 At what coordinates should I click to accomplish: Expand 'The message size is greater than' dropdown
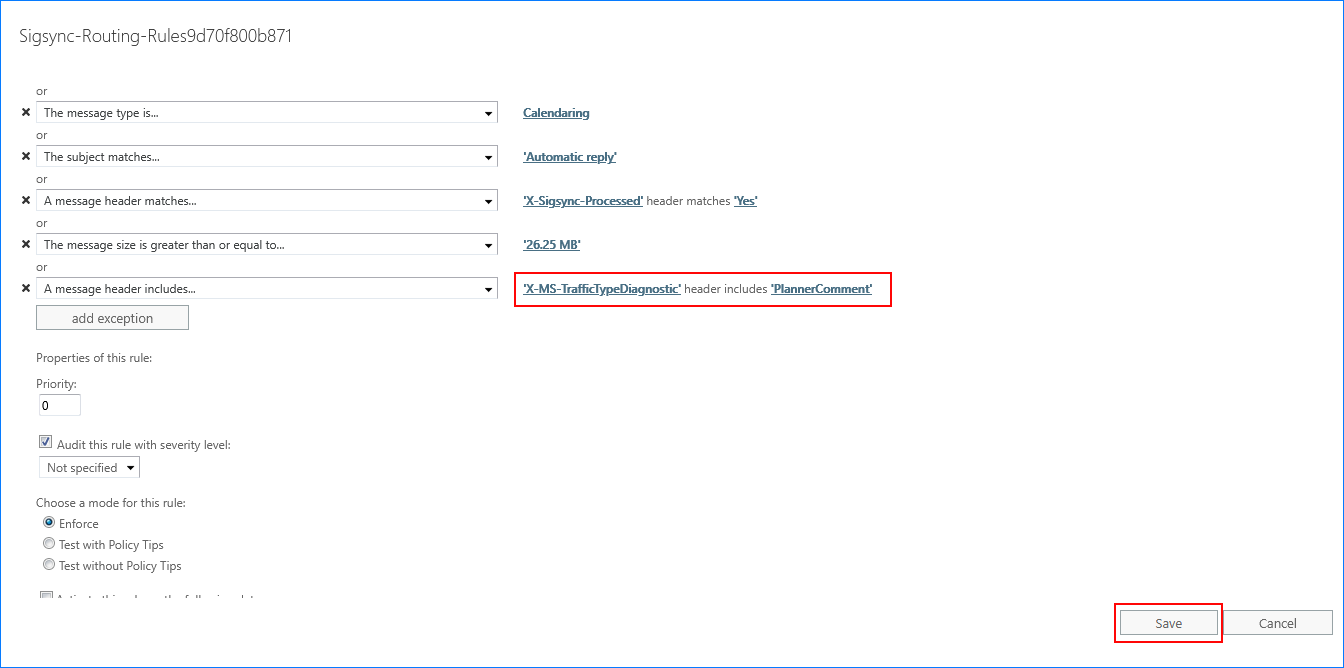click(266, 245)
